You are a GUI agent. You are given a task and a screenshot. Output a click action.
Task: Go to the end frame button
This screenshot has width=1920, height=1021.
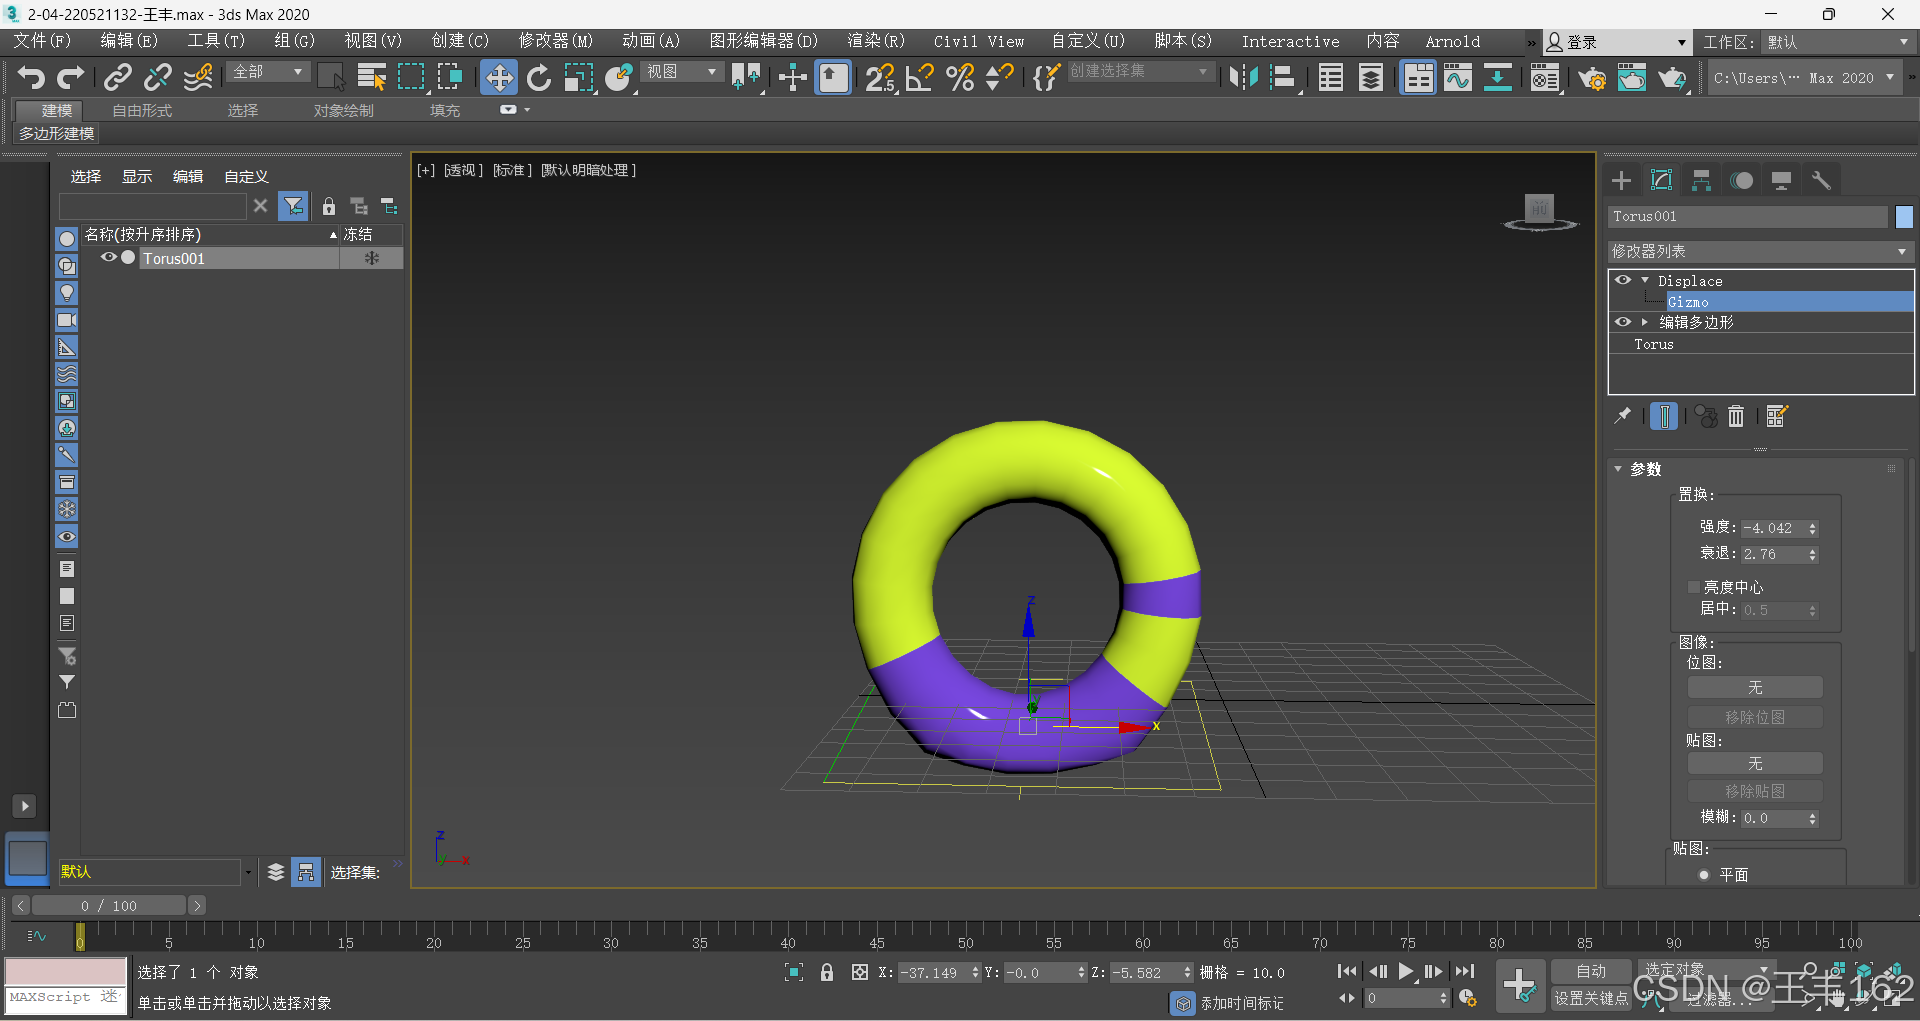pyautogui.click(x=1464, y=971)
